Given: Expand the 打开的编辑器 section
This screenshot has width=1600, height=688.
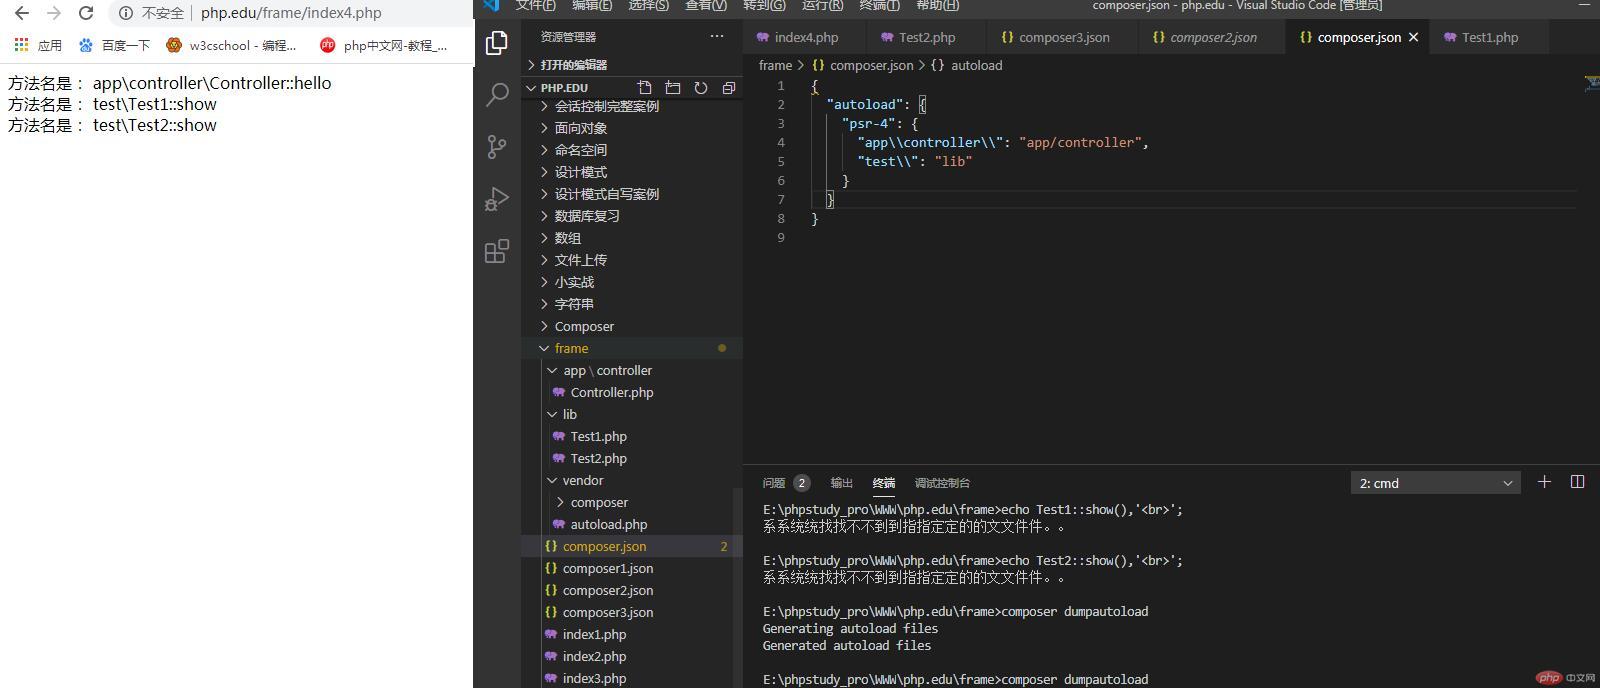Looking at the screenshot, I should click(631, 65).
